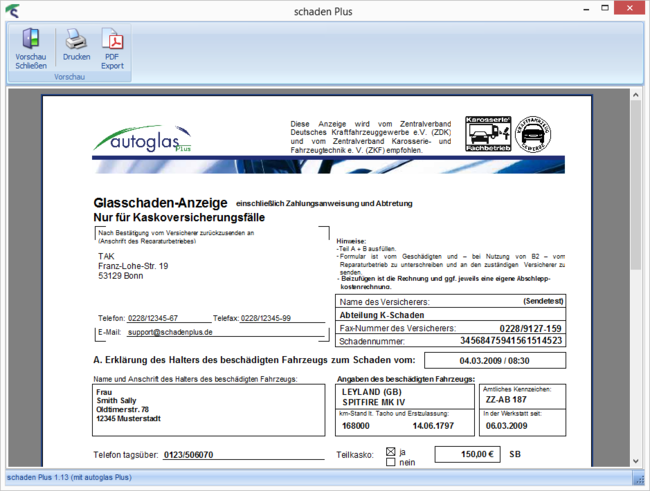Viewport: 650px width, 491px height.
Task: Click the Vorschau ribbon group label
Action: pyautogui.click(x=69, y=77)
